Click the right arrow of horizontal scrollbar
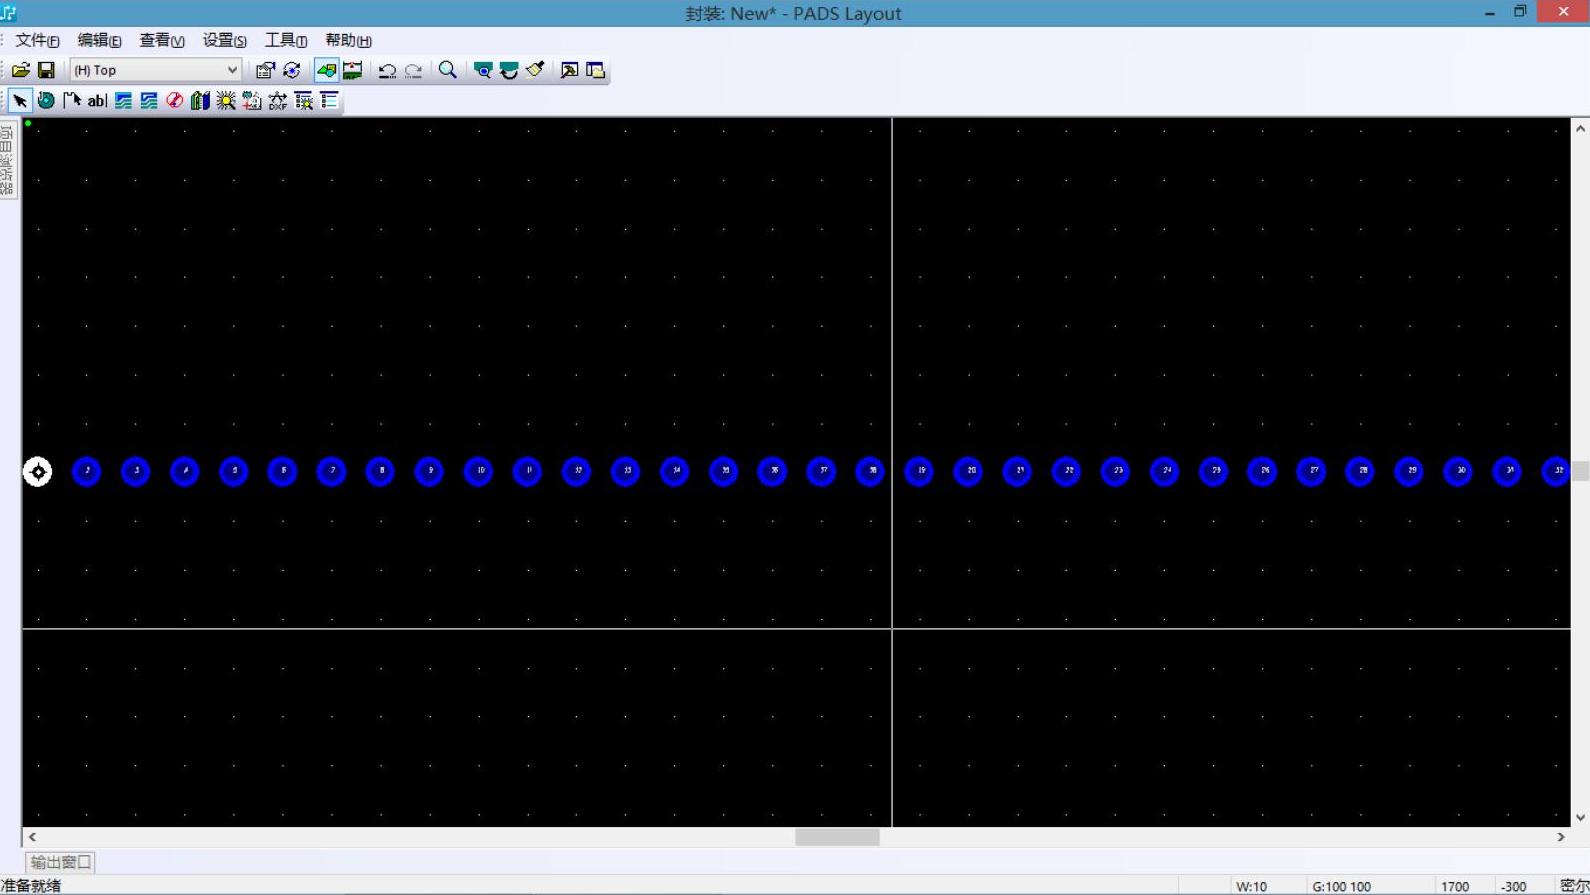1590x895 pixels. pos(1561,837)
